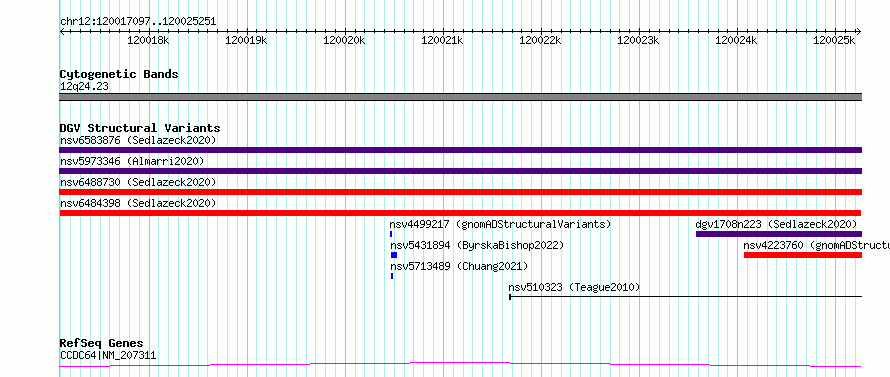Viewport: 890px width, 377px height.
Task: Click the small blue nsv4499217 variant marker
Action: 391,234
